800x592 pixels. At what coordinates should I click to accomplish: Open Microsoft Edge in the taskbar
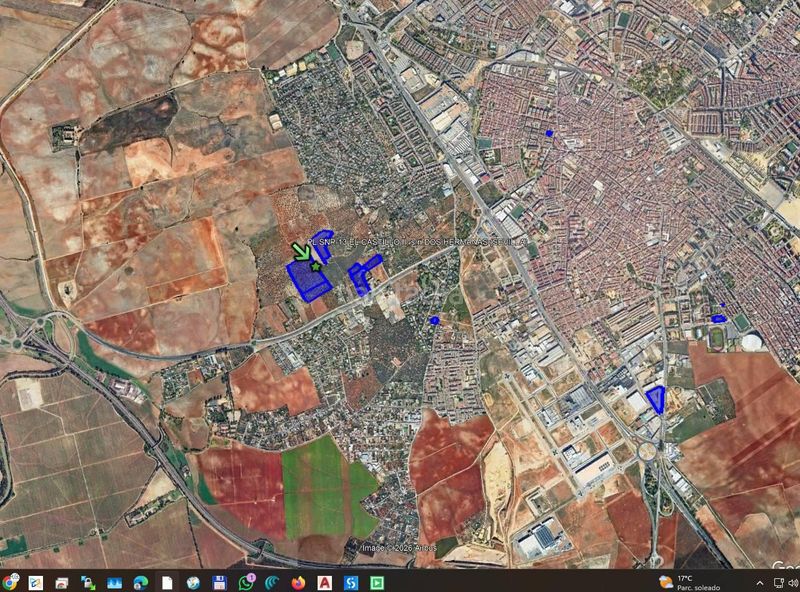point(141,582)
